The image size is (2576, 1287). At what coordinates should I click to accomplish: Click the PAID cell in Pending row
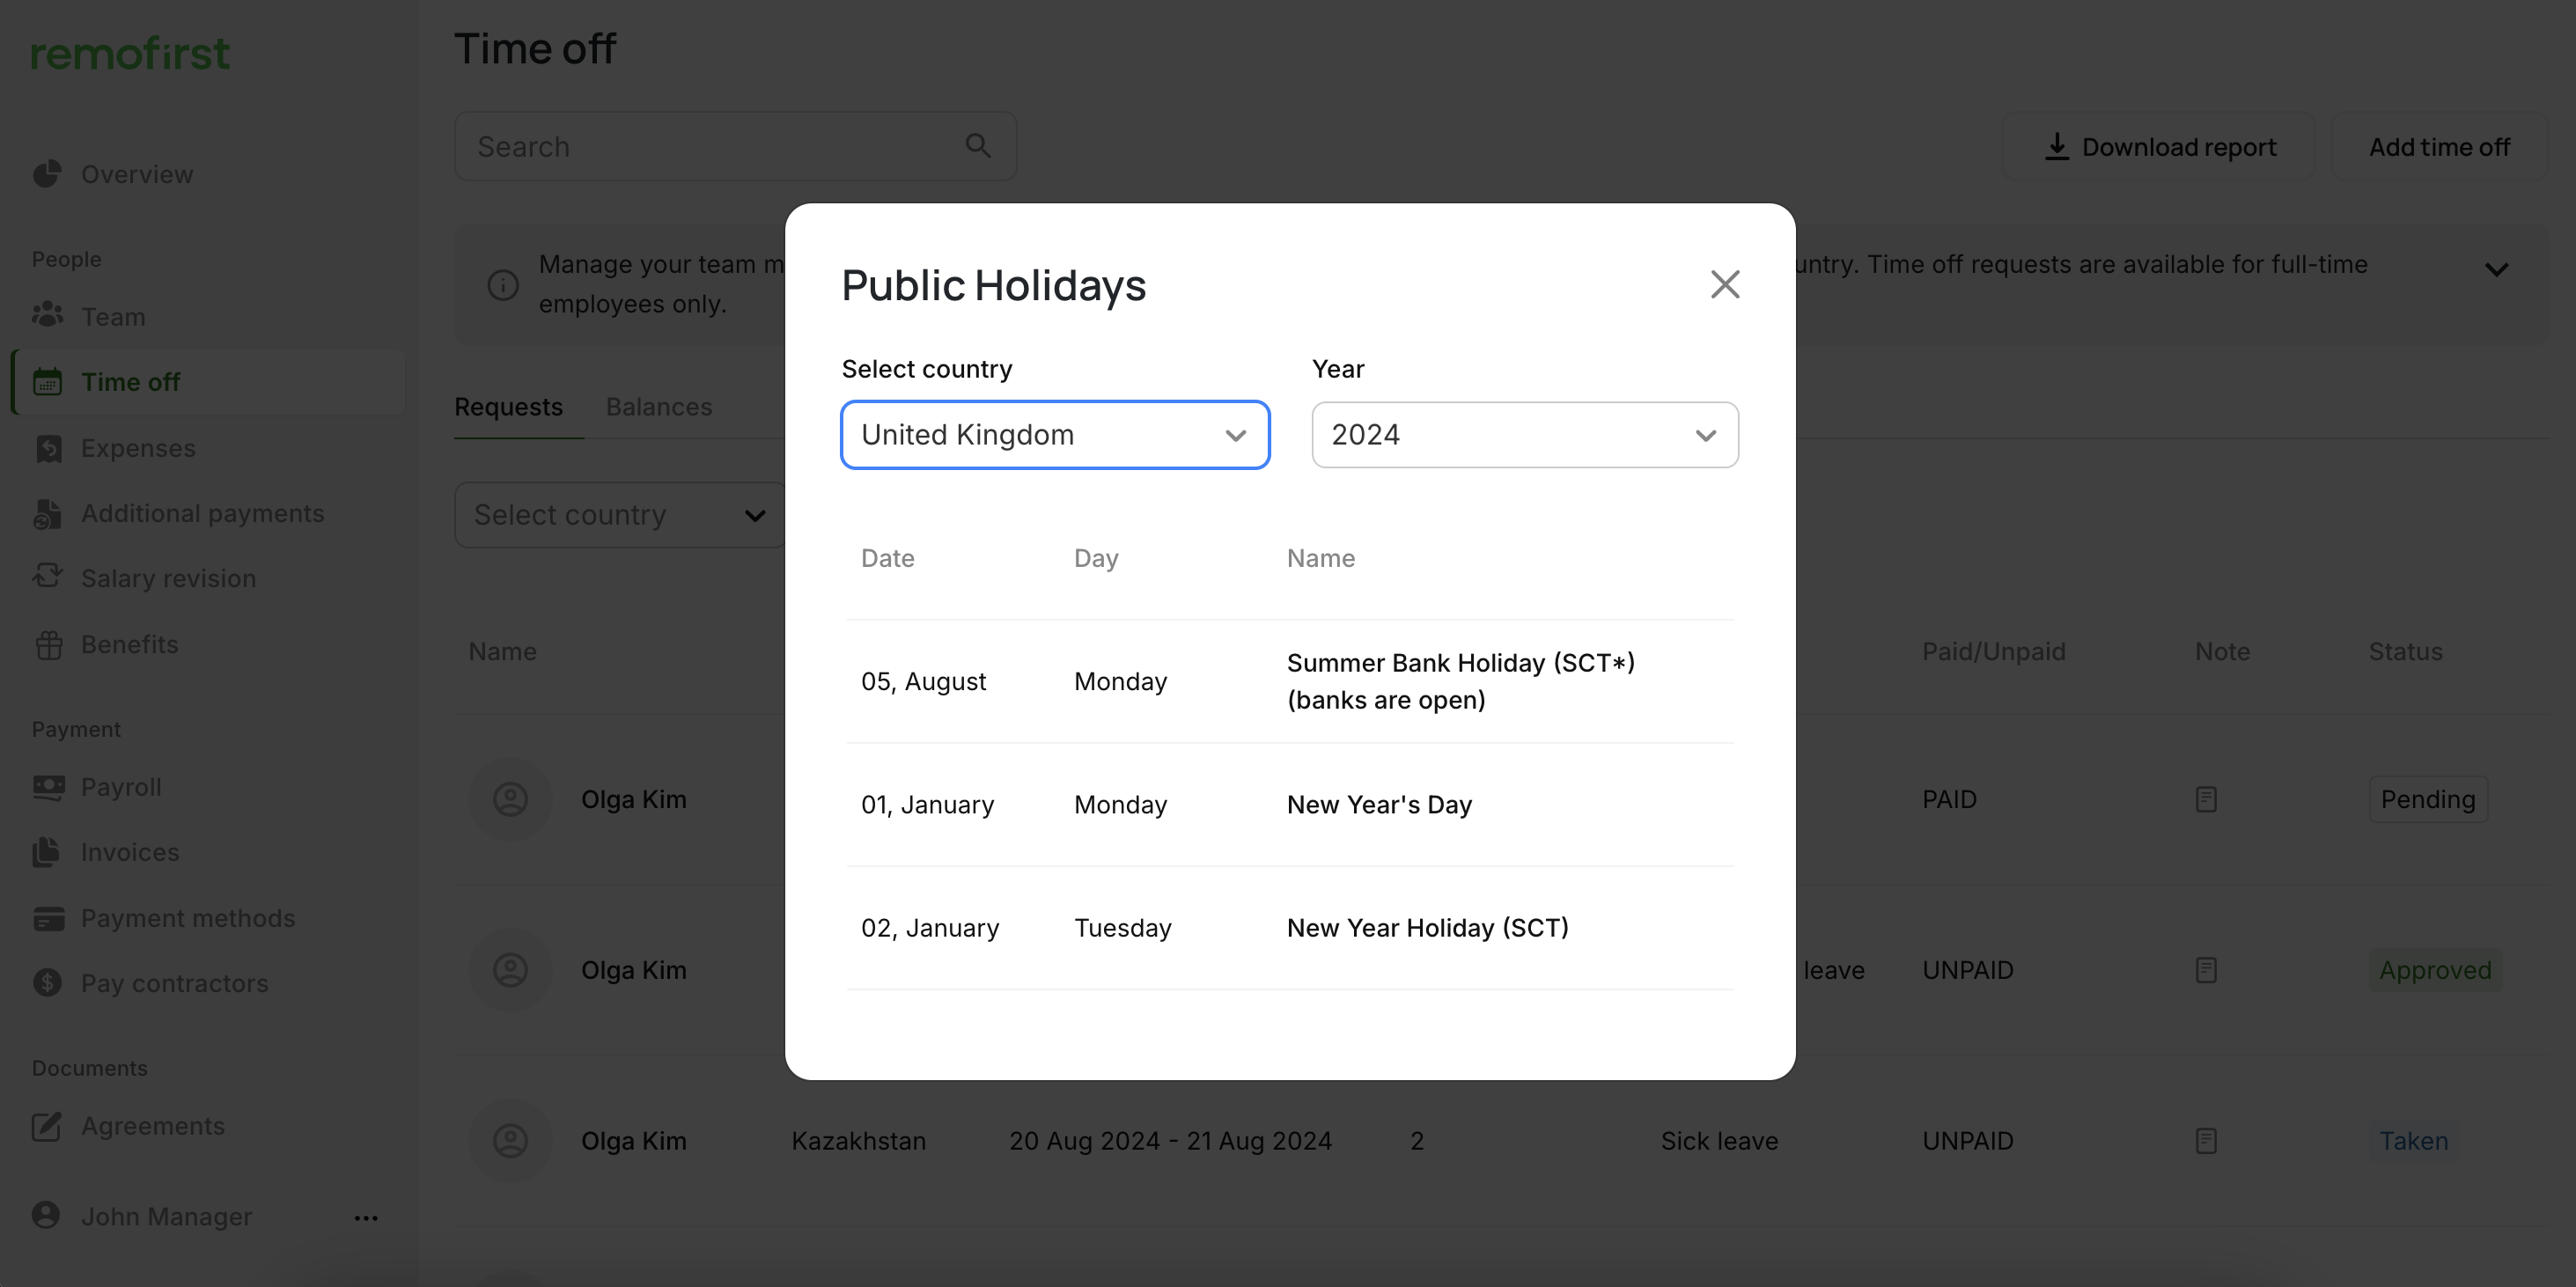coord(1949,799)
